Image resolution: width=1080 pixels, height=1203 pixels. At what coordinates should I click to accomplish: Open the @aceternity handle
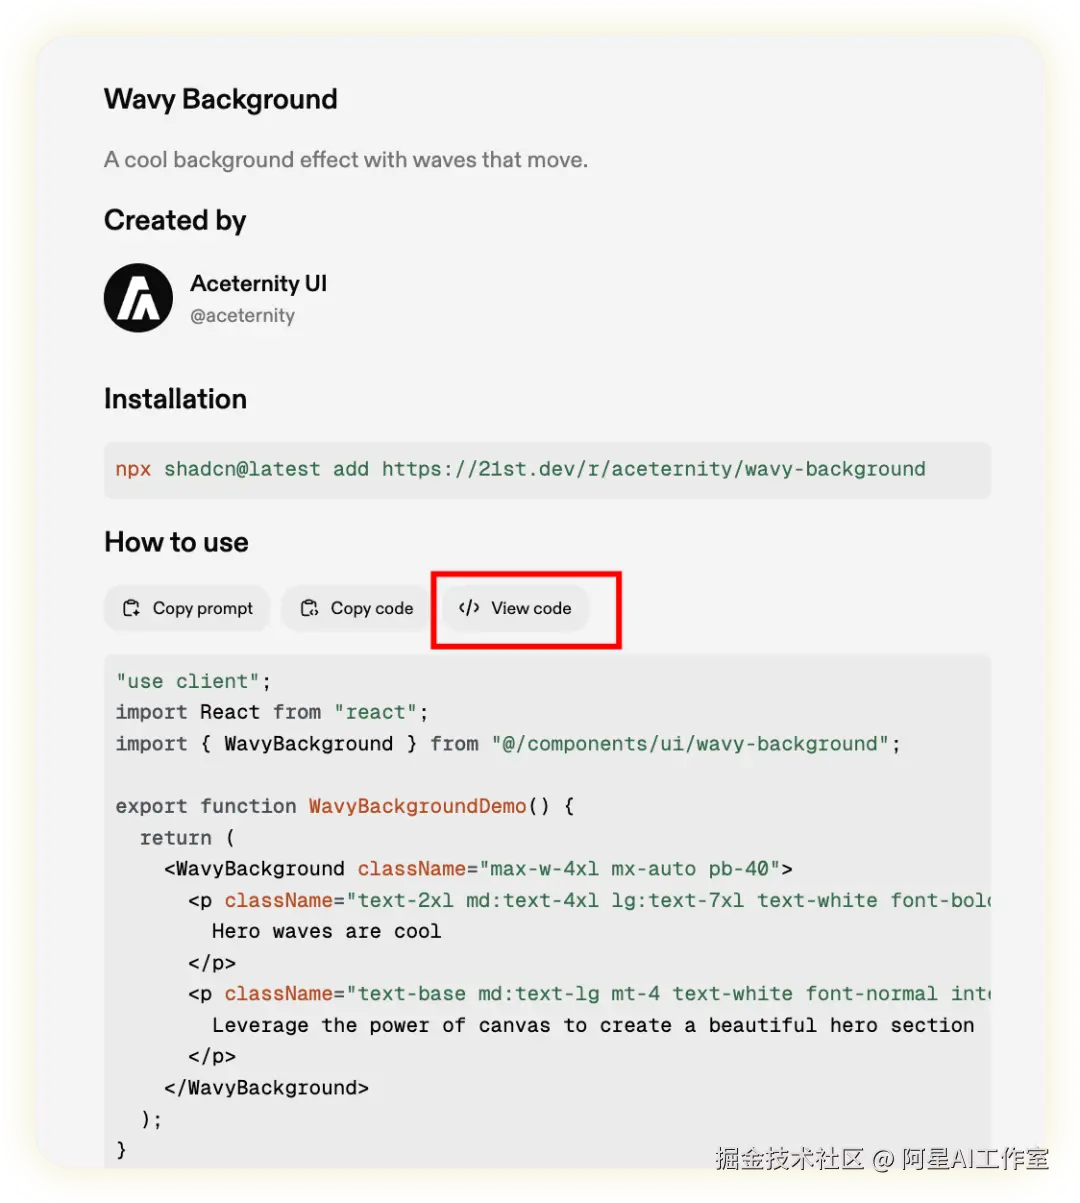(242, 316)
